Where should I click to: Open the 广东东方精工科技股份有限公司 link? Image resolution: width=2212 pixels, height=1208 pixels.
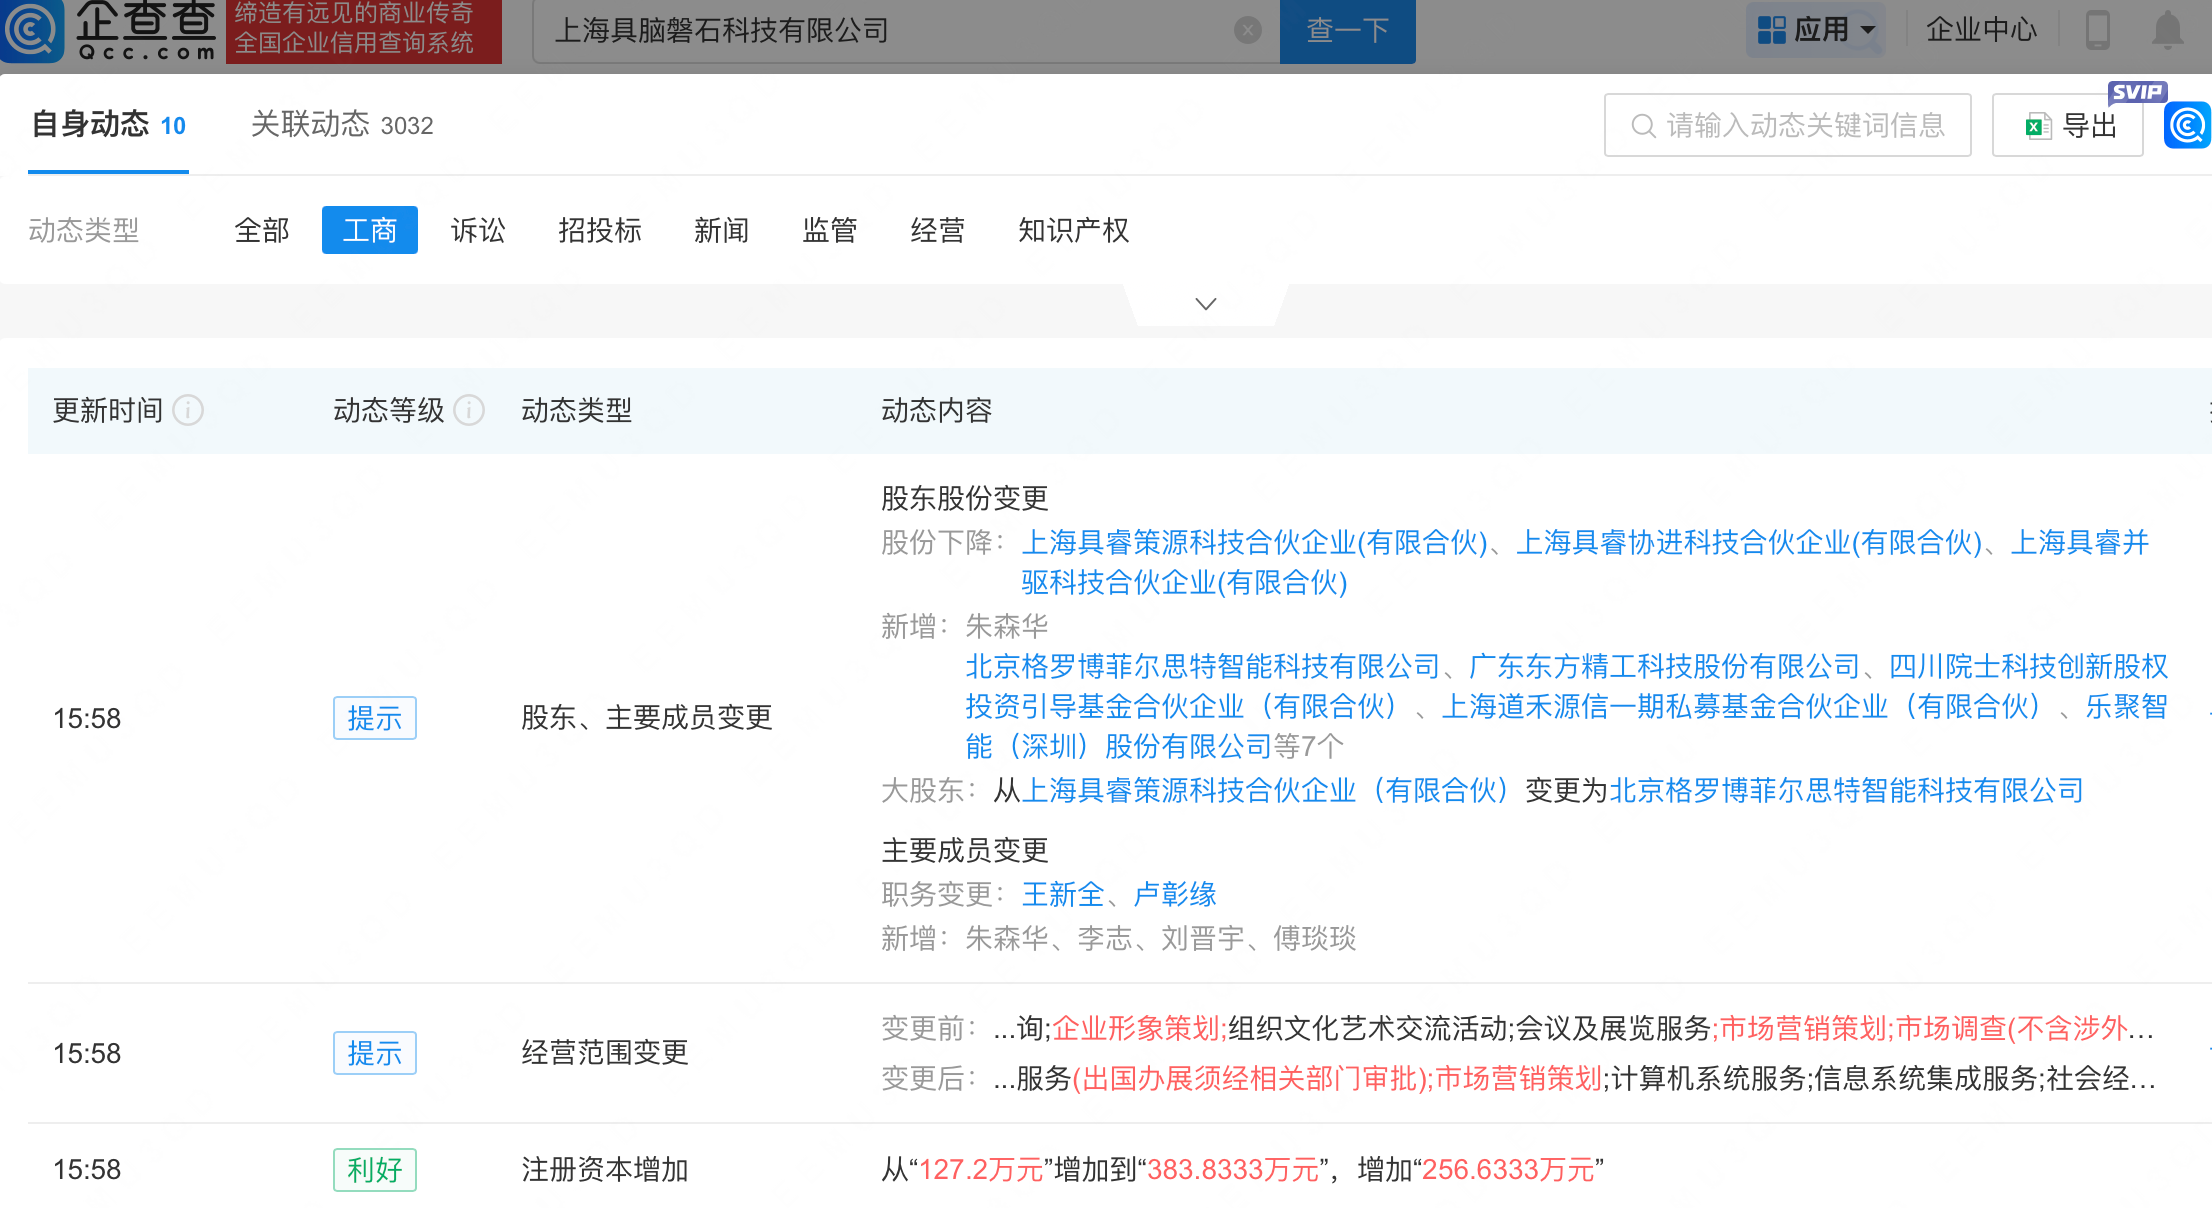point(1664,666)
